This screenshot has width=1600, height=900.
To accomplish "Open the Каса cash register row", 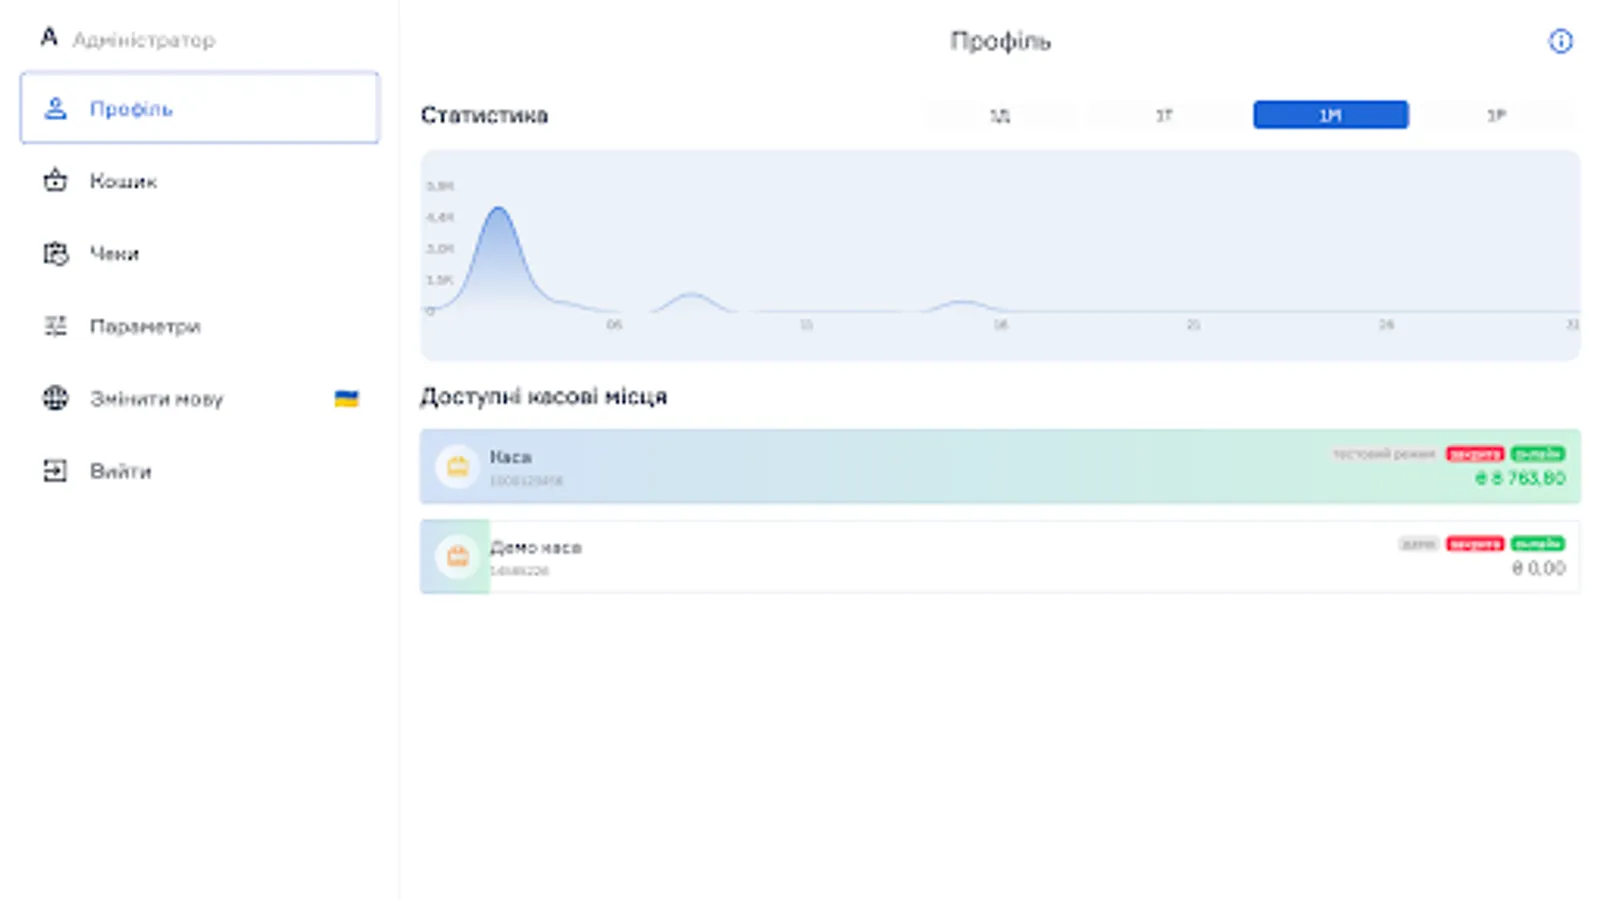I will tap(1000, 466).
